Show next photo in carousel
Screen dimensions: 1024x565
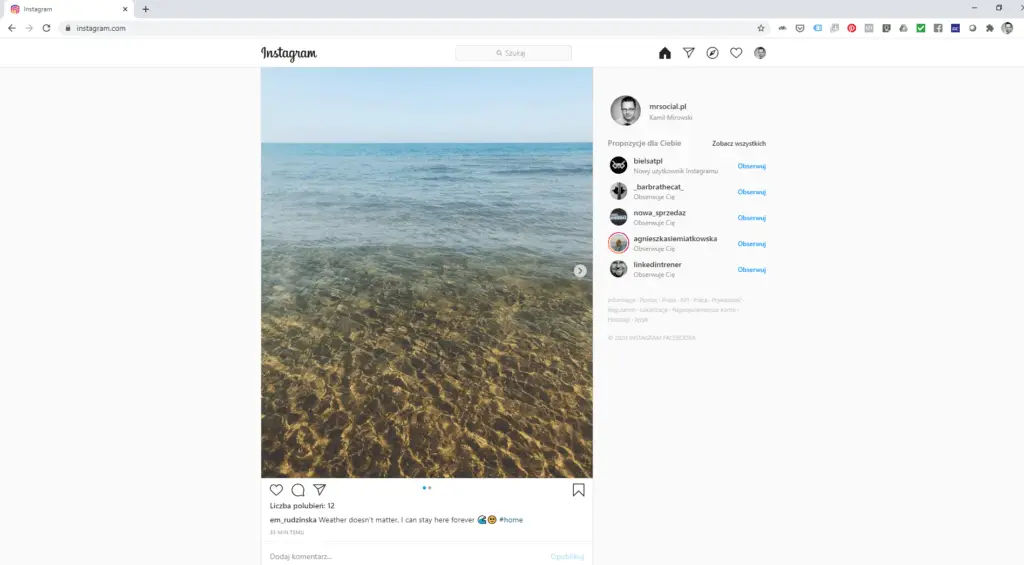tap(580, 271)
